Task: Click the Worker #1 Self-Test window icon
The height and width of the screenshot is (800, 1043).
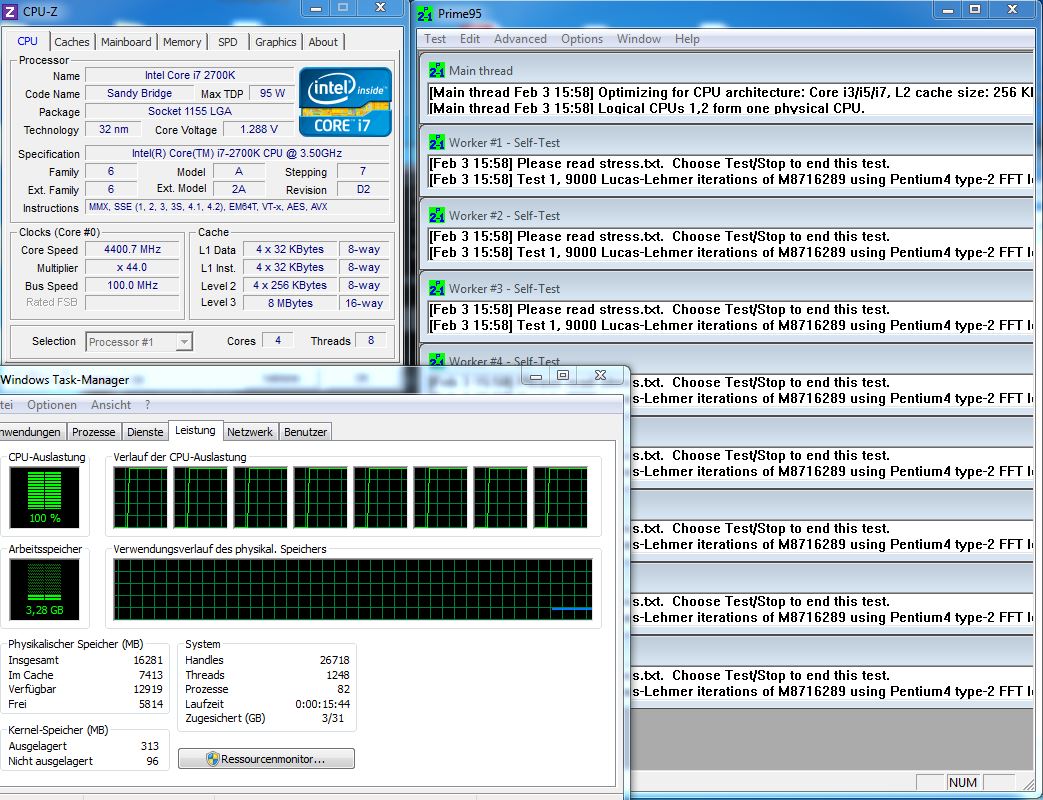Action: [436, 142]
